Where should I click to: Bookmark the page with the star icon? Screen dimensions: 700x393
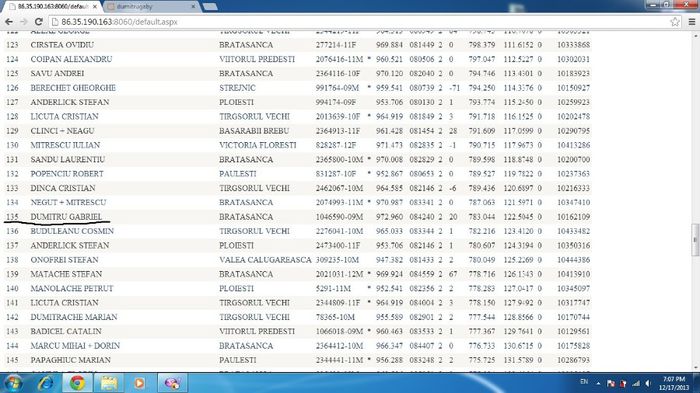[x=675, y=21]
